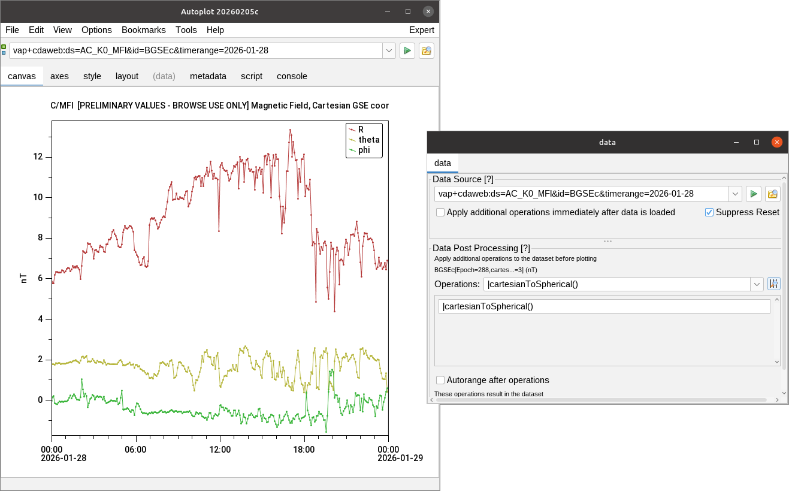
Task: Open the operations filter editor icon
Action: (773, 285)
